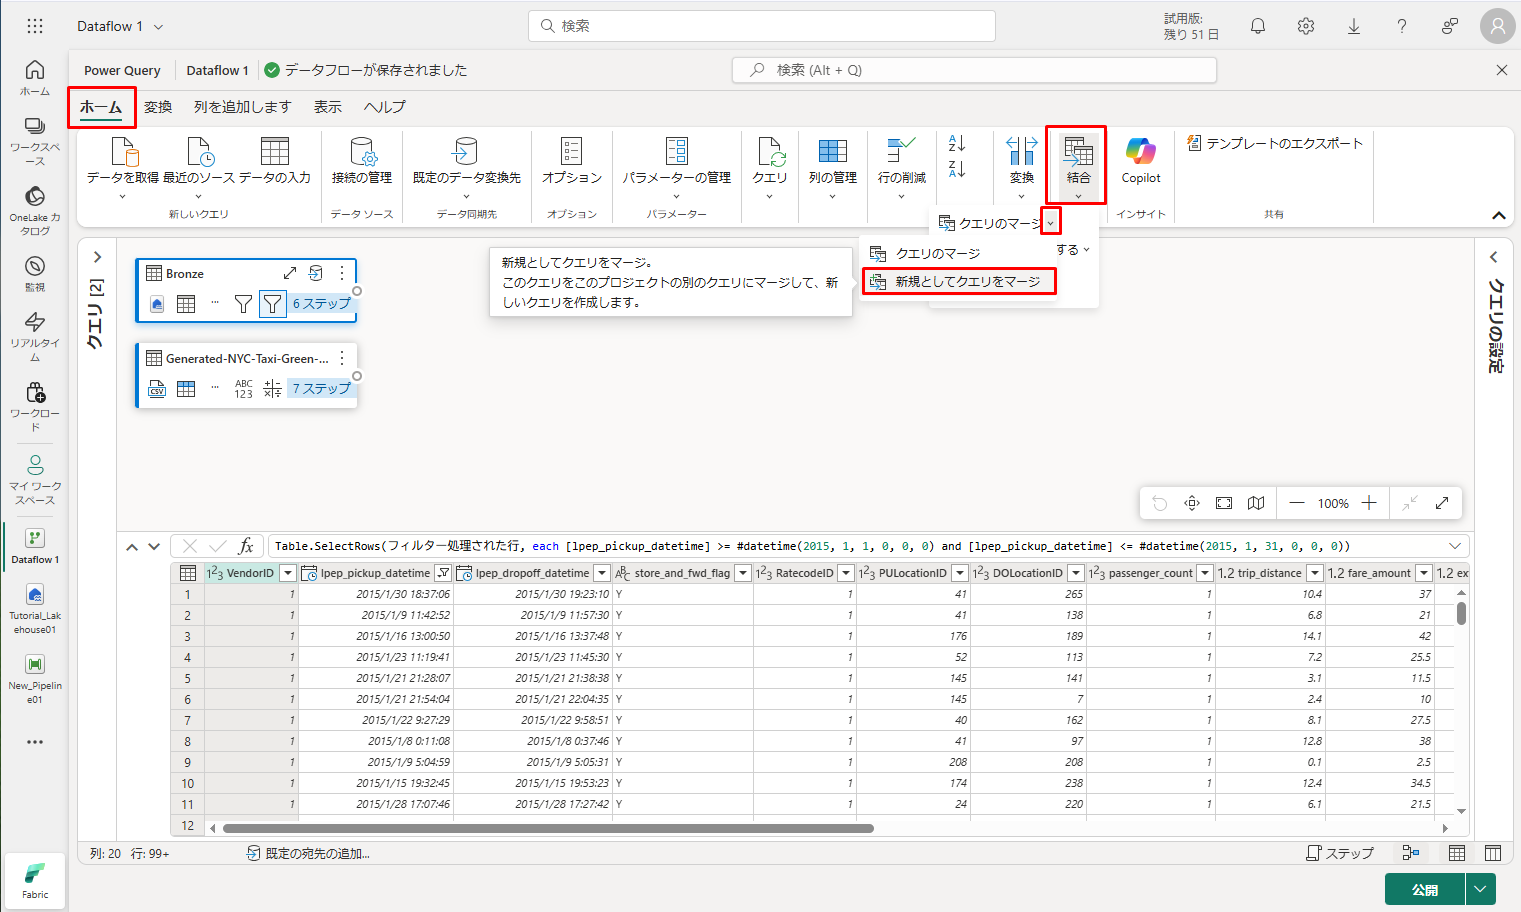Click the horizontal scrollbar under the data grid
The image size is (1521, 912).
(548, 828)
